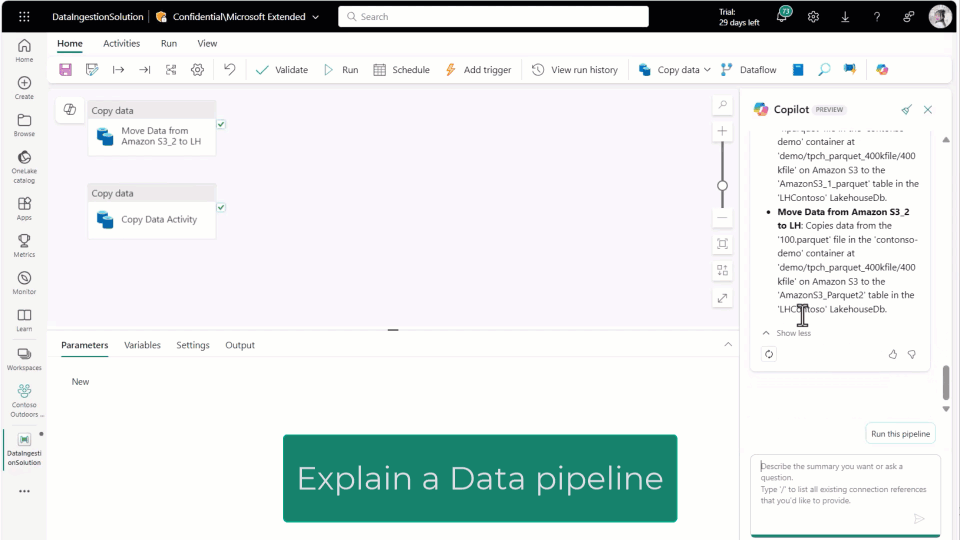Run the pipeline from the toolbar
The width and height of the screenshot is (960, 540).
(x=341, y=70)
